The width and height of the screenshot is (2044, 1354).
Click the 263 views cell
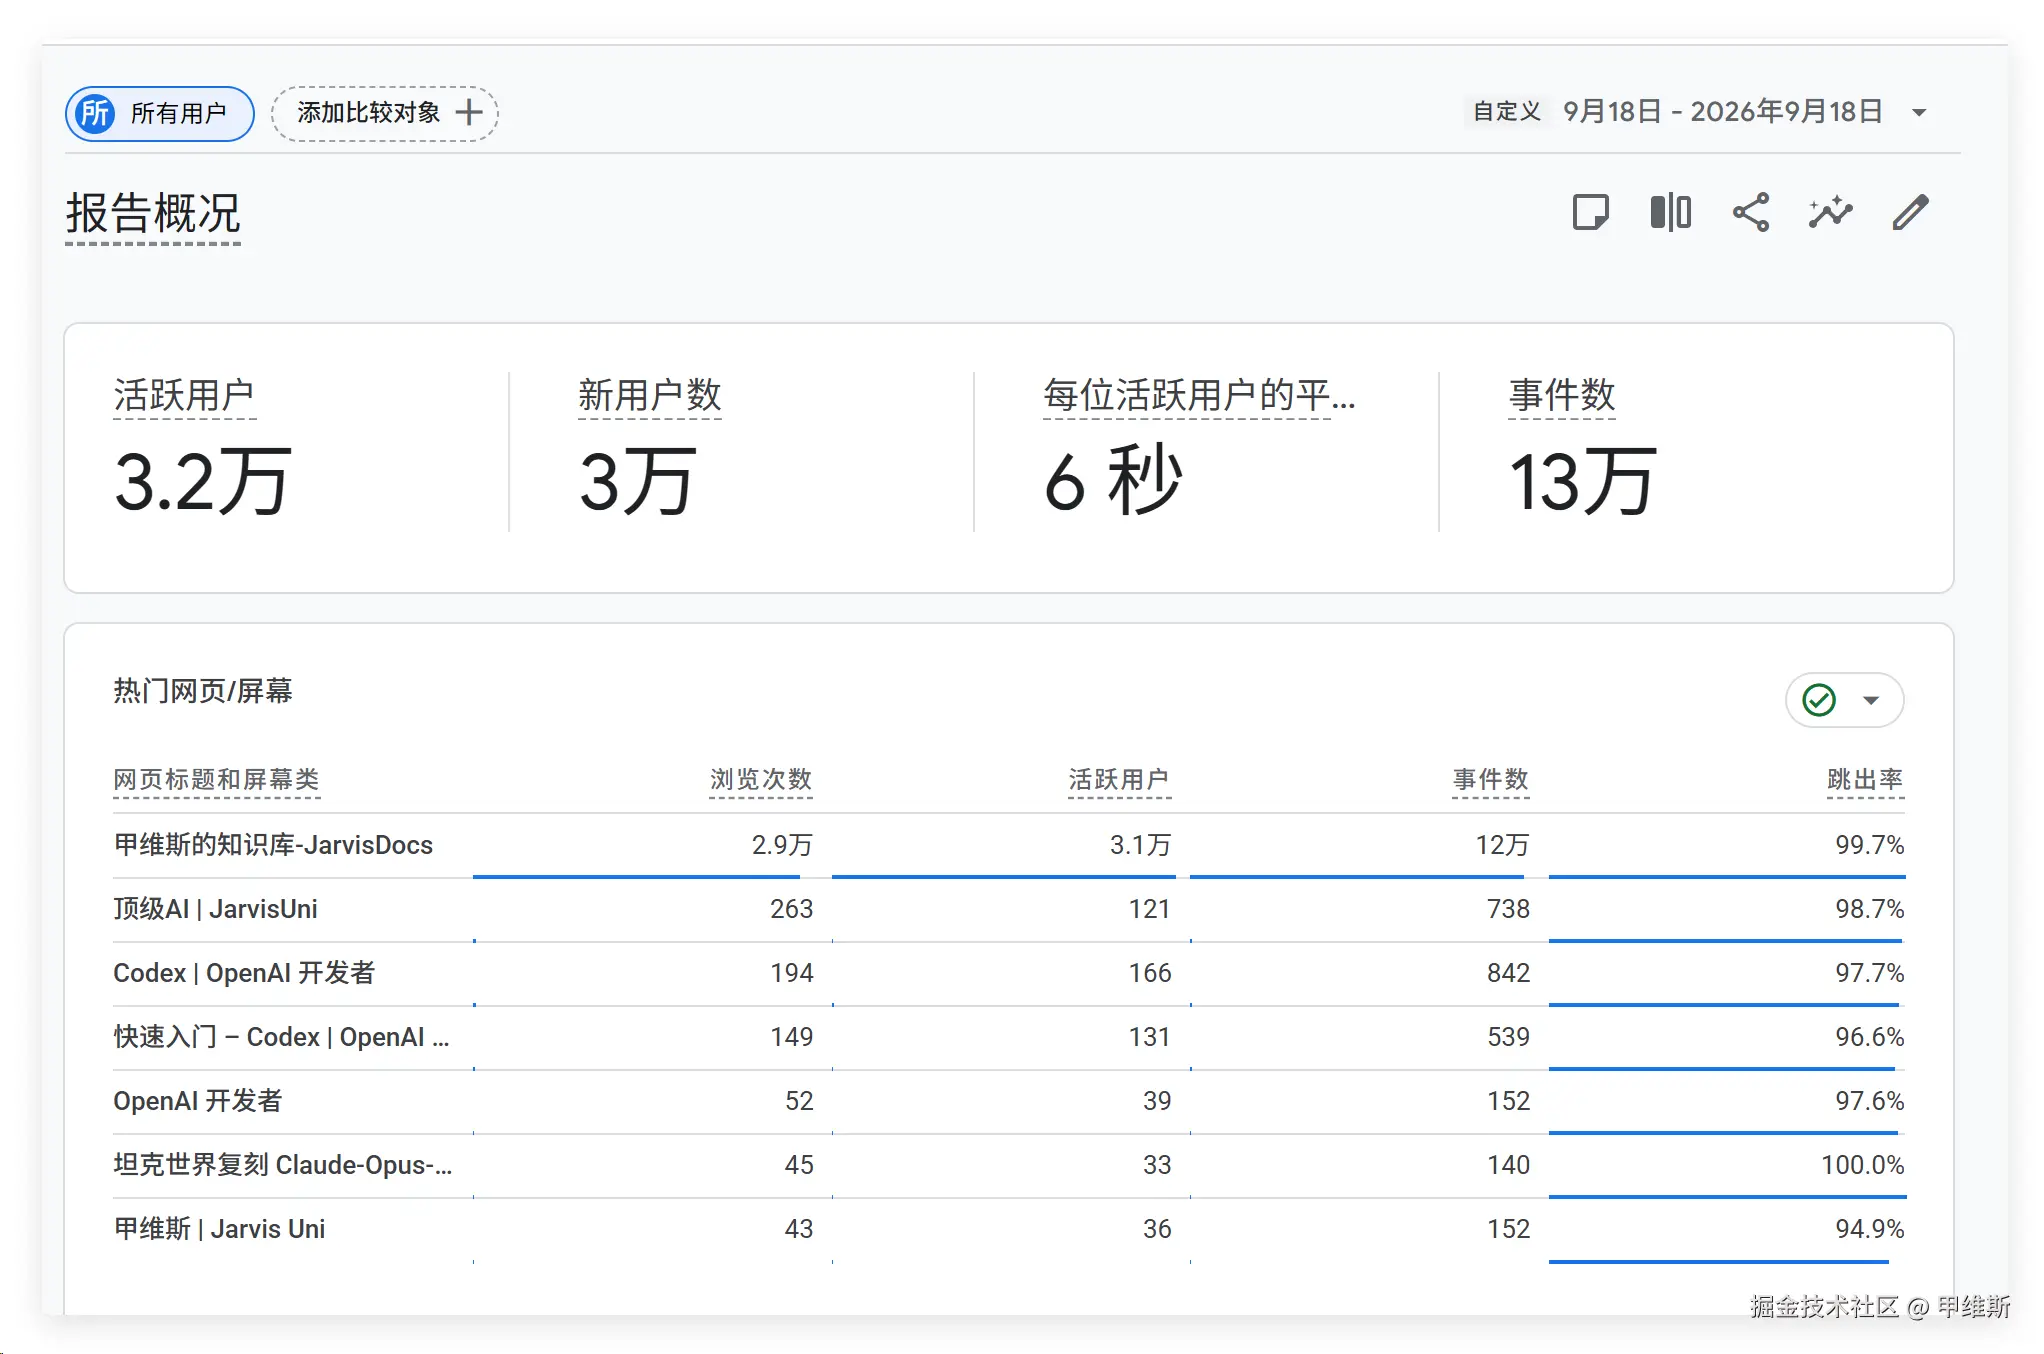791,909
